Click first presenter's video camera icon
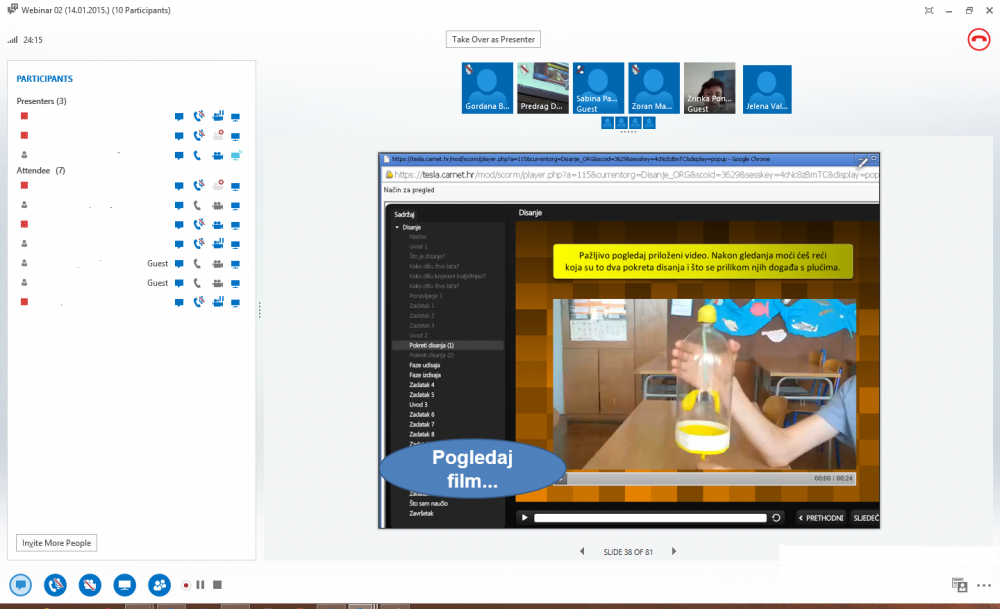Screen dimensions: 1000x609 tap(218, 116)
